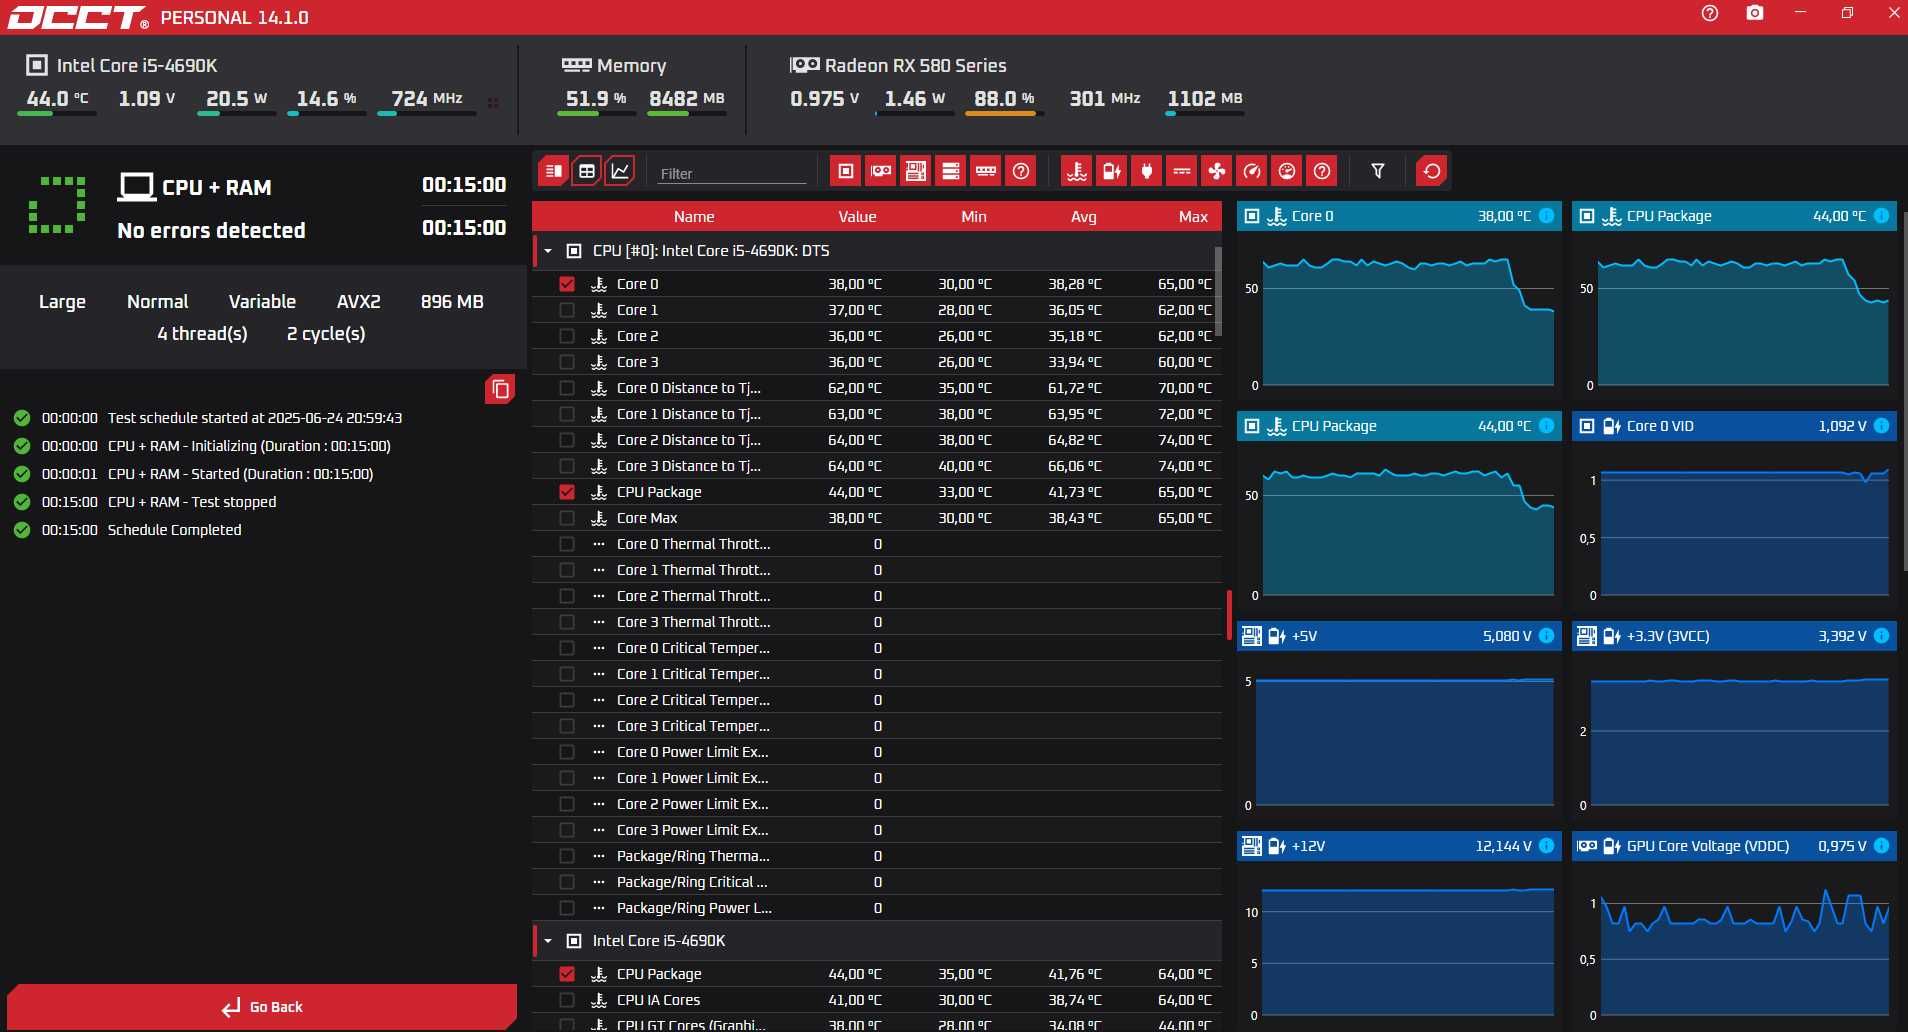Toggle the current sensor filter
The height and width of the screenshot is (1032, 1908).
[x=1182, y=171]
